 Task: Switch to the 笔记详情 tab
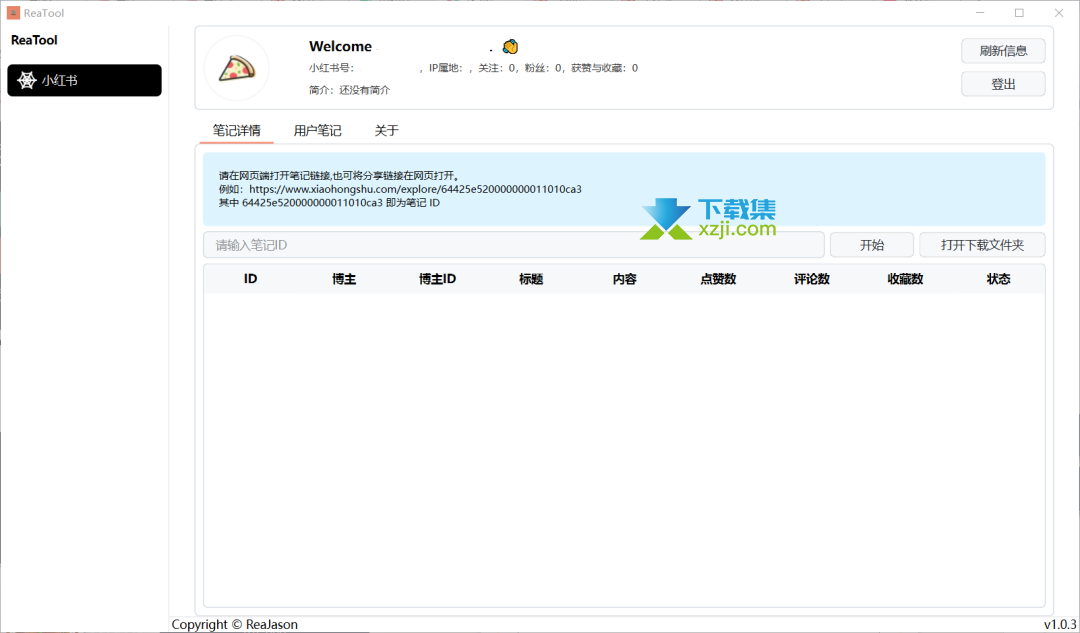point(236,130)
